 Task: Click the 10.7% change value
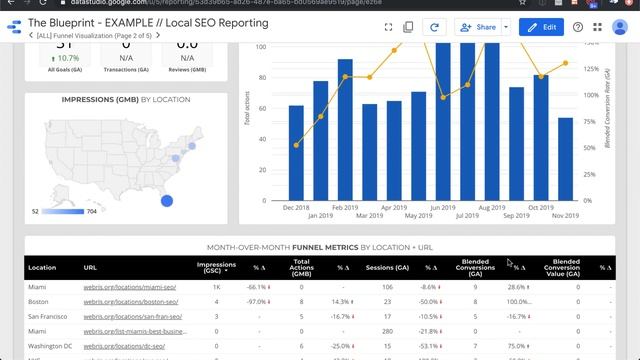click(x=65, y=58)
